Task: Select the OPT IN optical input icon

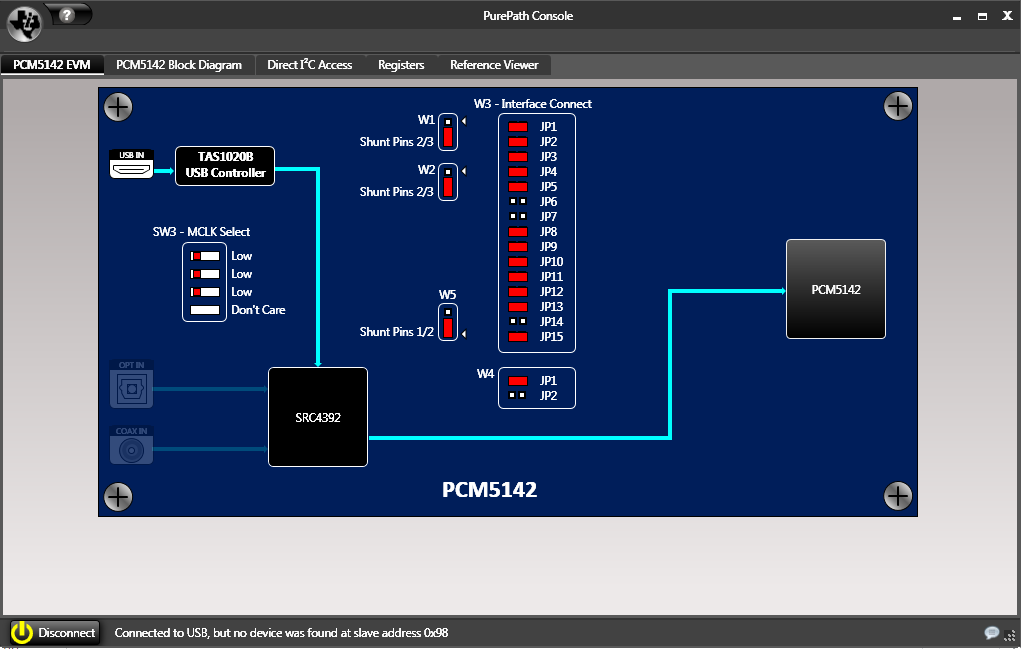Action: click(132, 385)
